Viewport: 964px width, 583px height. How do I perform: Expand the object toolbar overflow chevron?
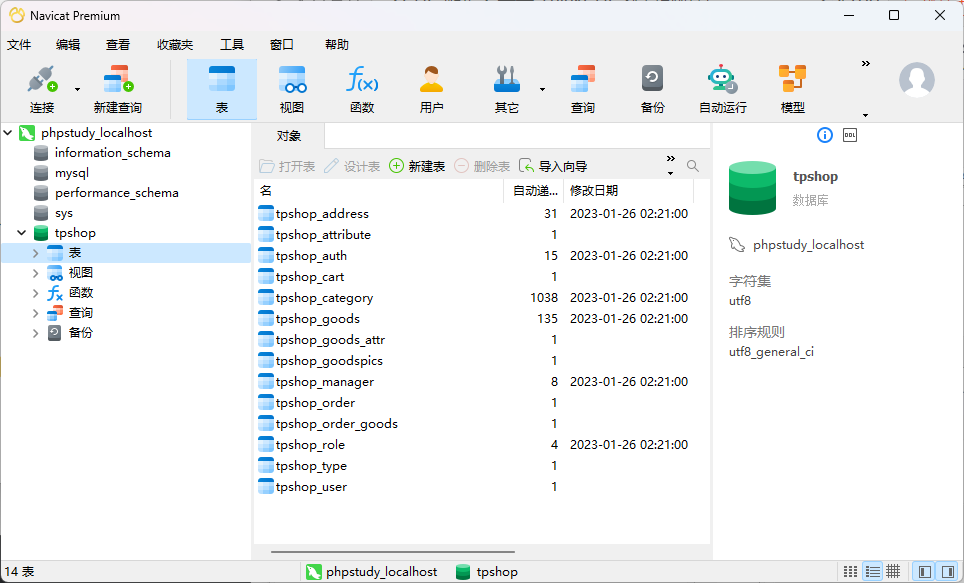pos(670,159)
